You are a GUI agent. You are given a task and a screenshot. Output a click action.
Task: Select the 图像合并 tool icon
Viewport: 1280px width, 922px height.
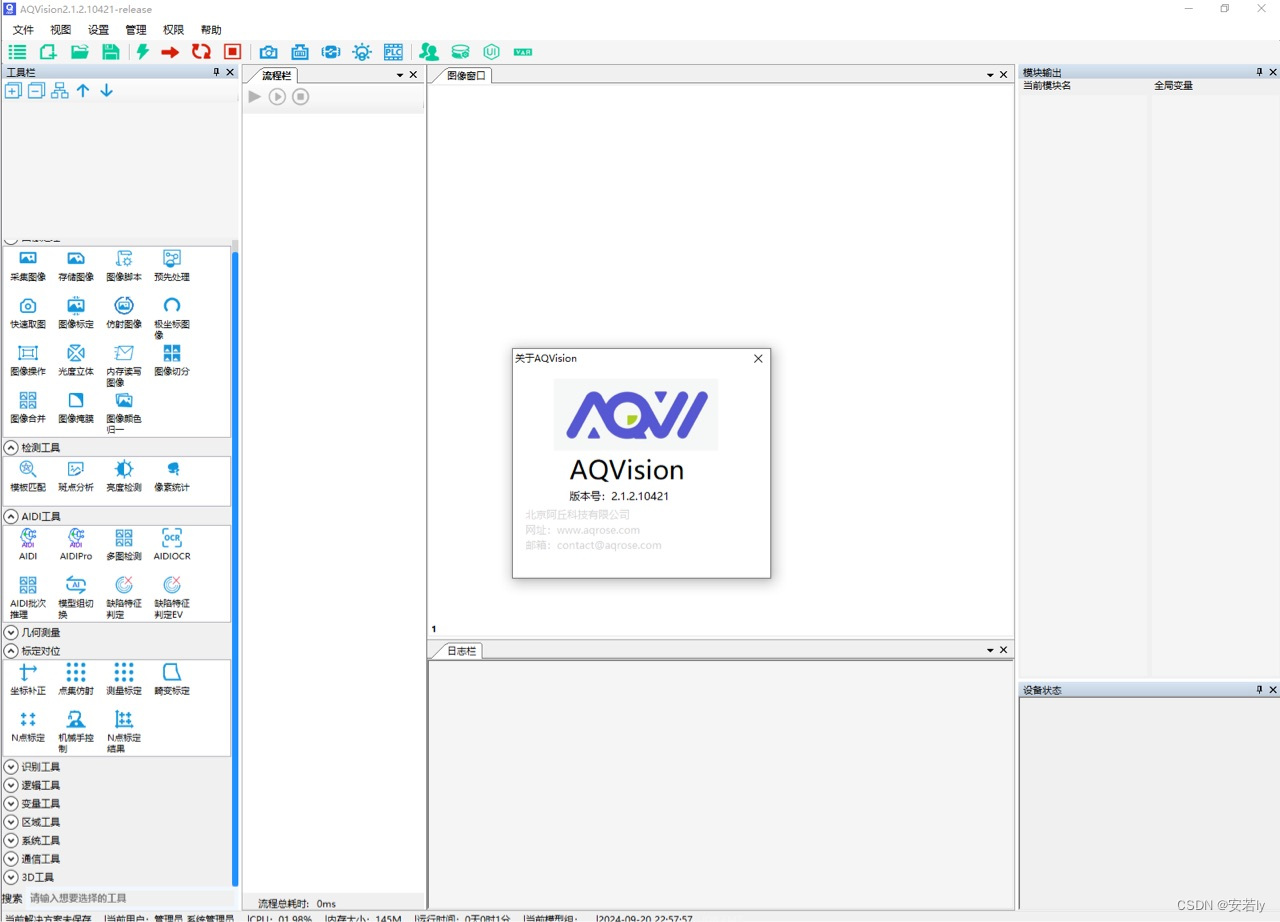pos(28,400)
